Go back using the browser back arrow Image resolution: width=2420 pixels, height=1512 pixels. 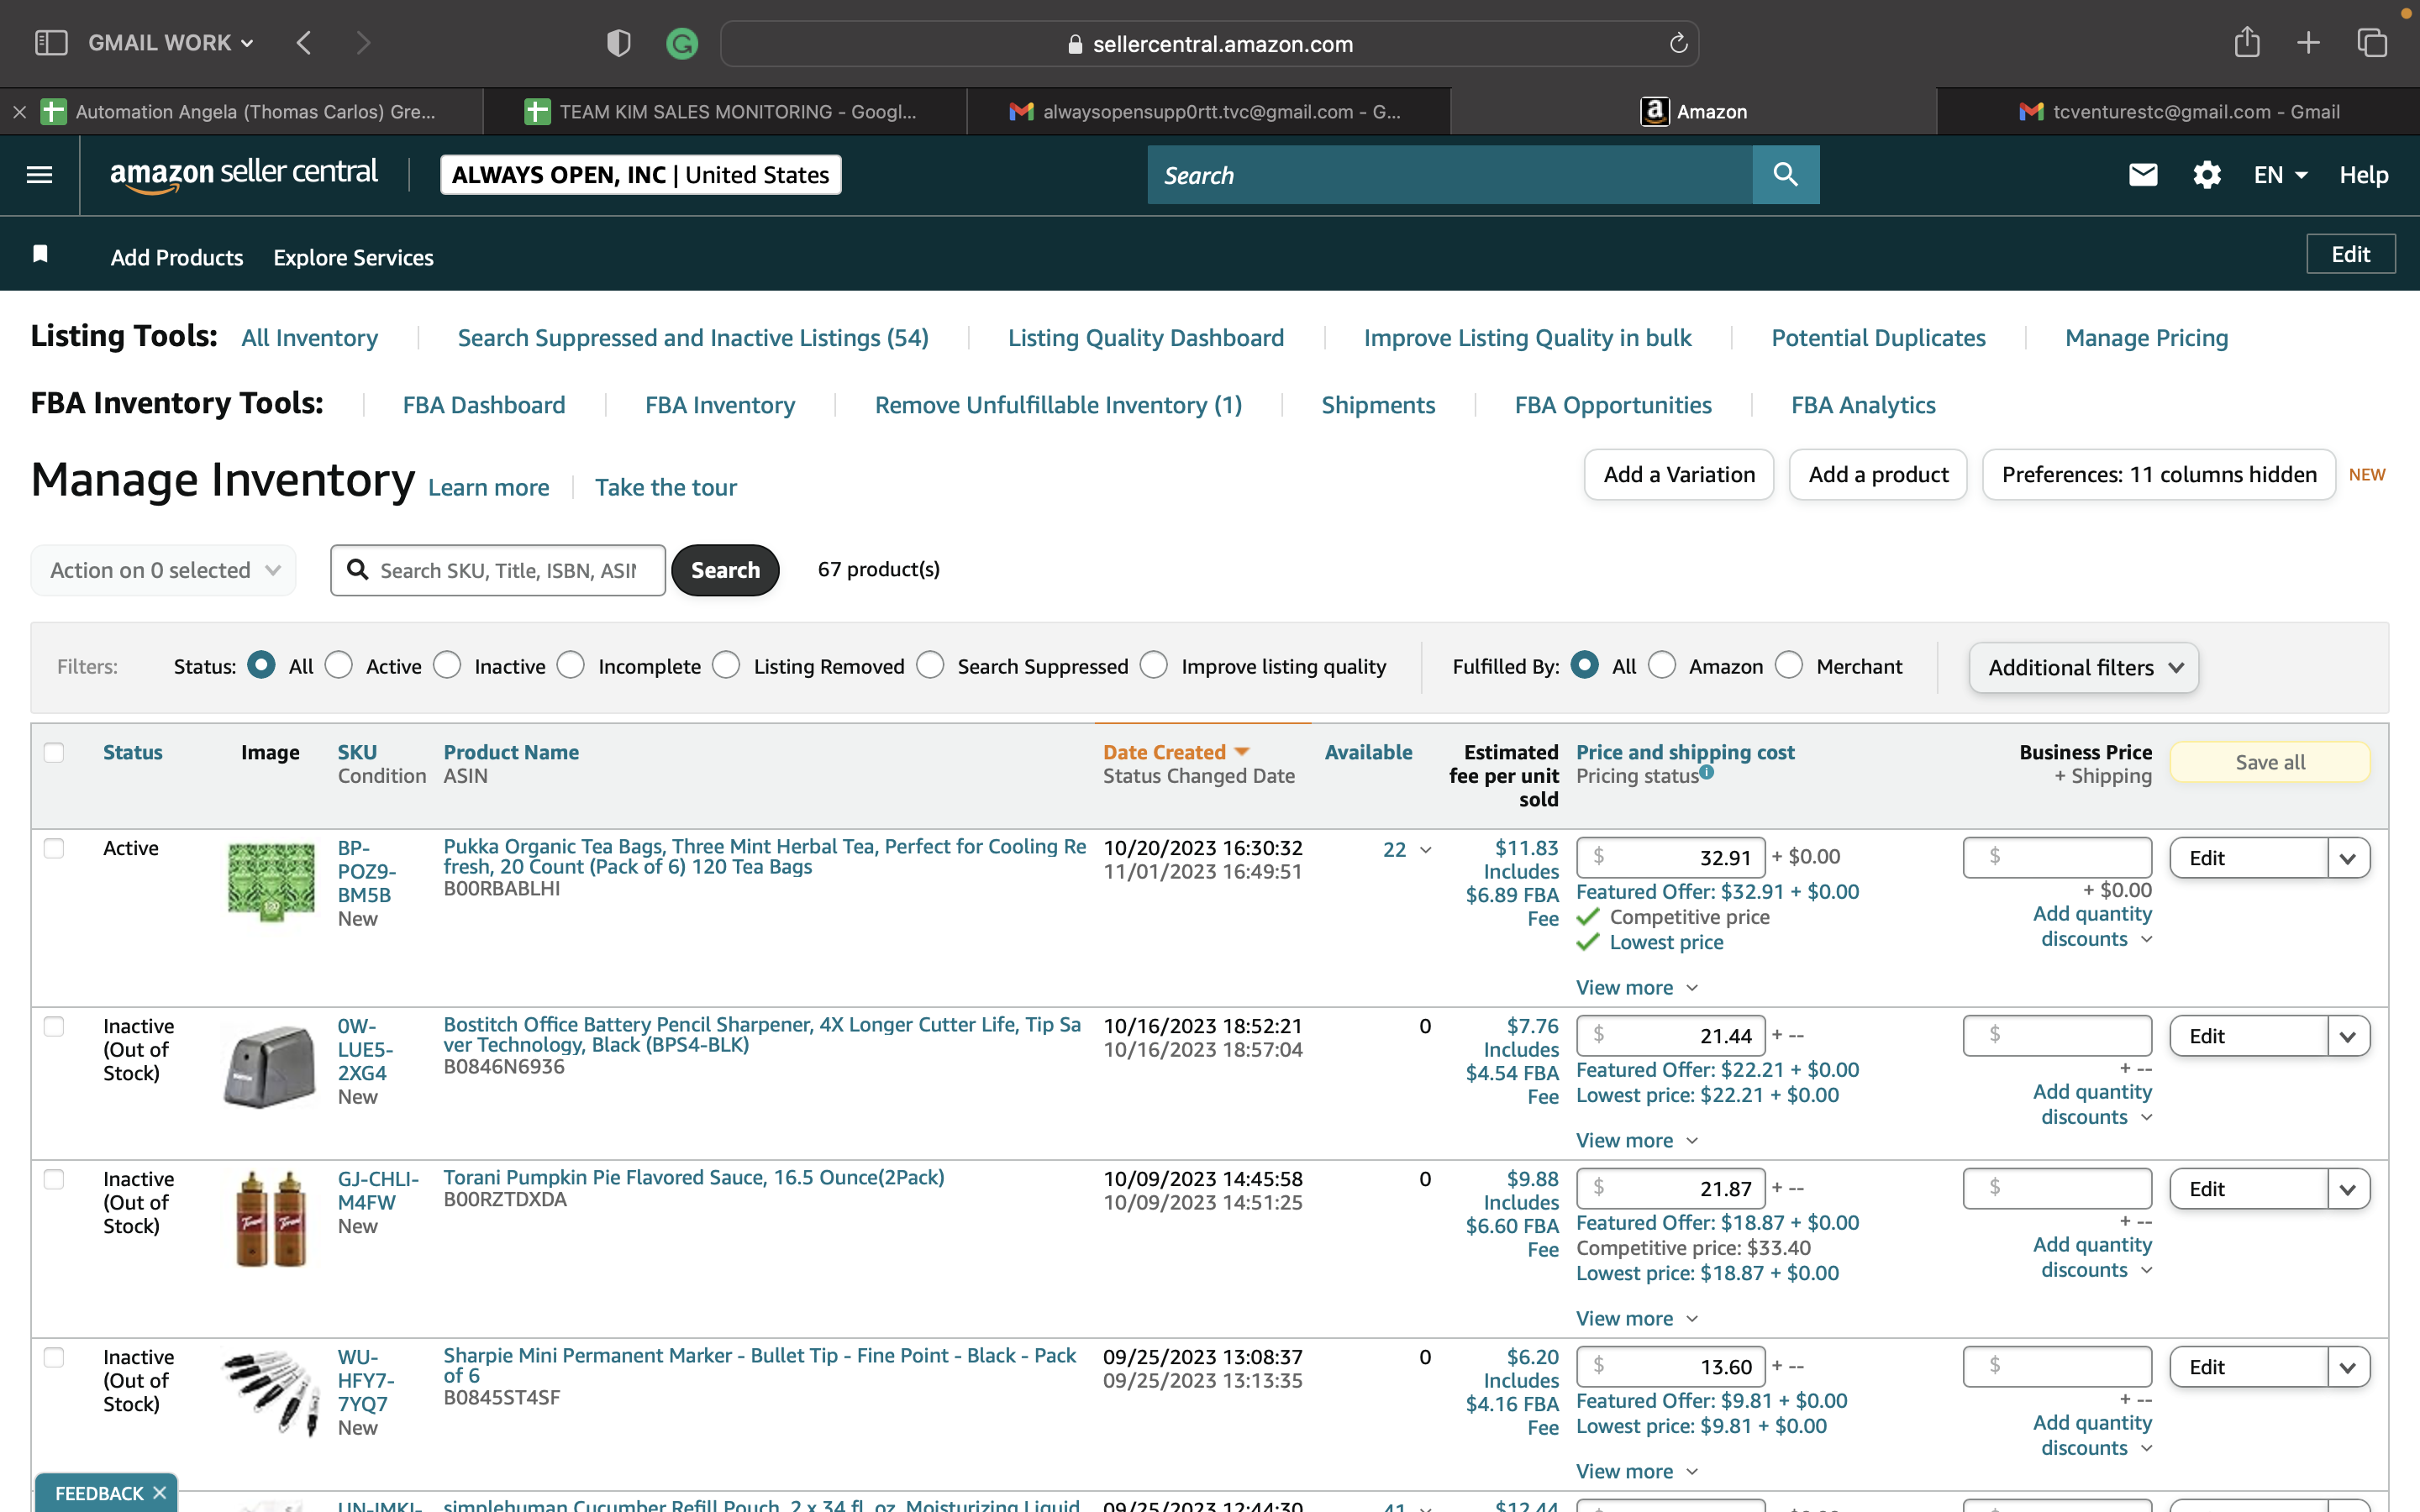coord(304,43)
